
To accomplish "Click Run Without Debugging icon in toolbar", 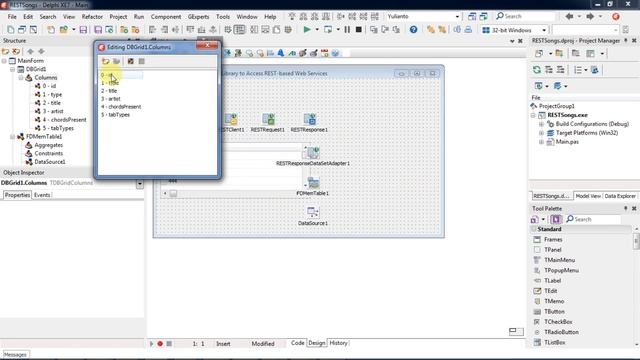I will tap(328, 29).
